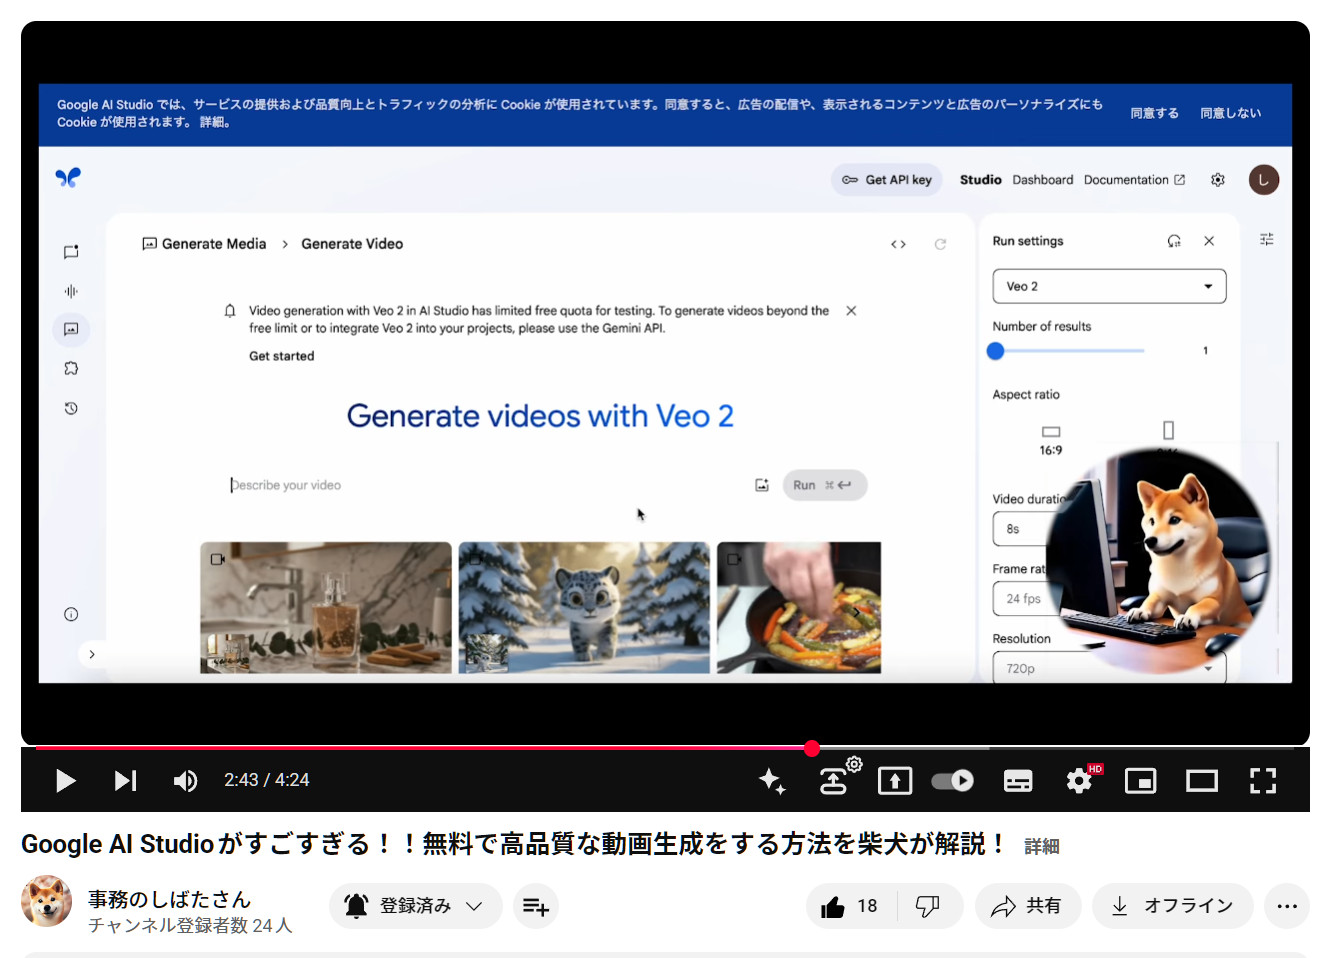This screenshot has height=958, width=1326.
Task: Click the account avatar L
Action: tap(1263, 180)
